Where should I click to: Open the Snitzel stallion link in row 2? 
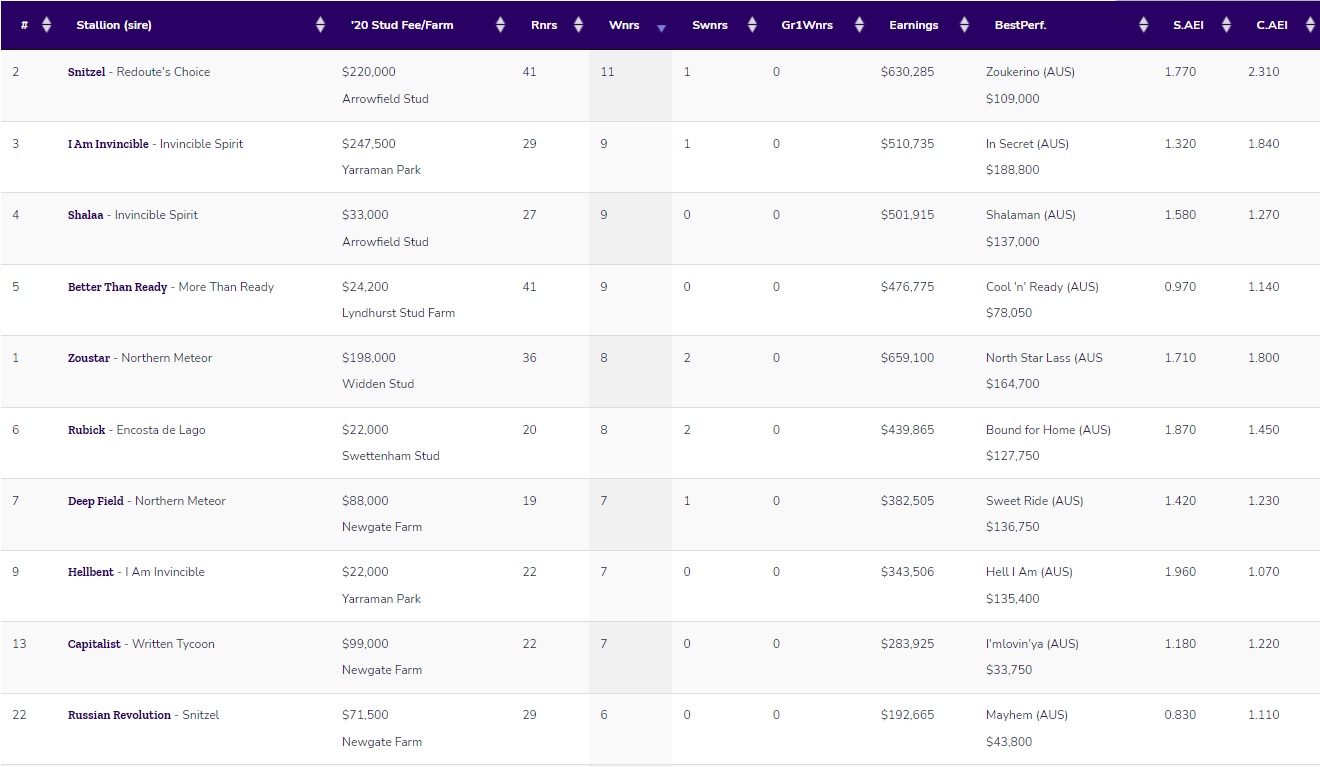pos(88,72)
